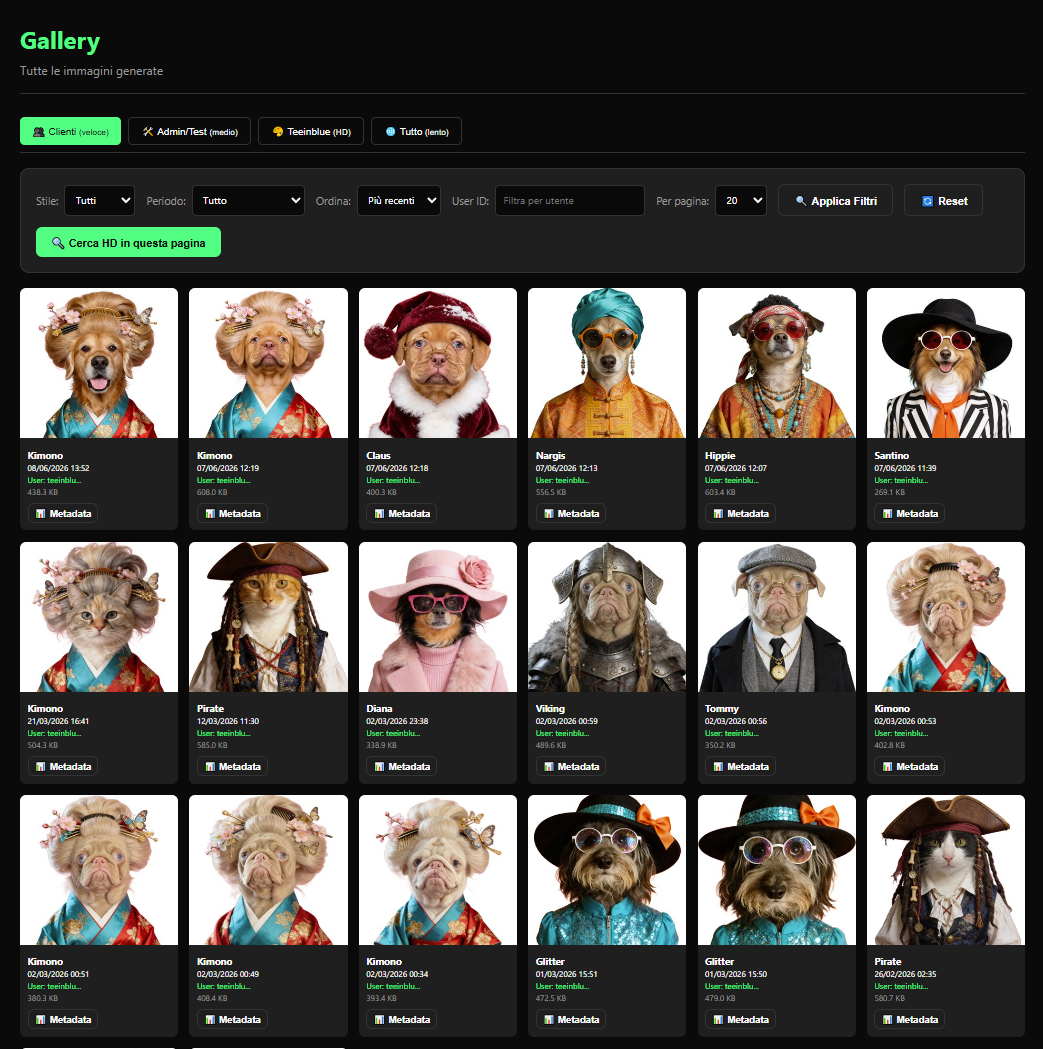Click the shirt icon on Teeinblue tab

[278, 132]
